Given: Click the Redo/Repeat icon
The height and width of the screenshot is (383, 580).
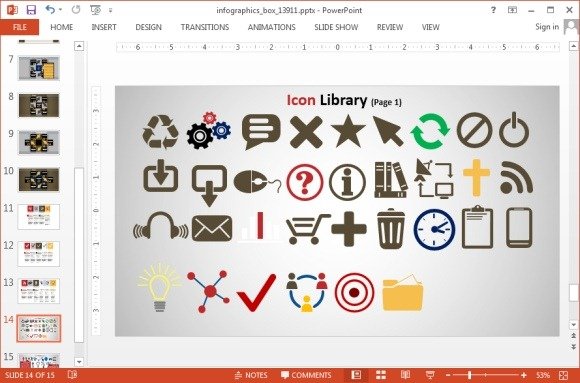Looking at the screenshot, I should click(76, 10).
